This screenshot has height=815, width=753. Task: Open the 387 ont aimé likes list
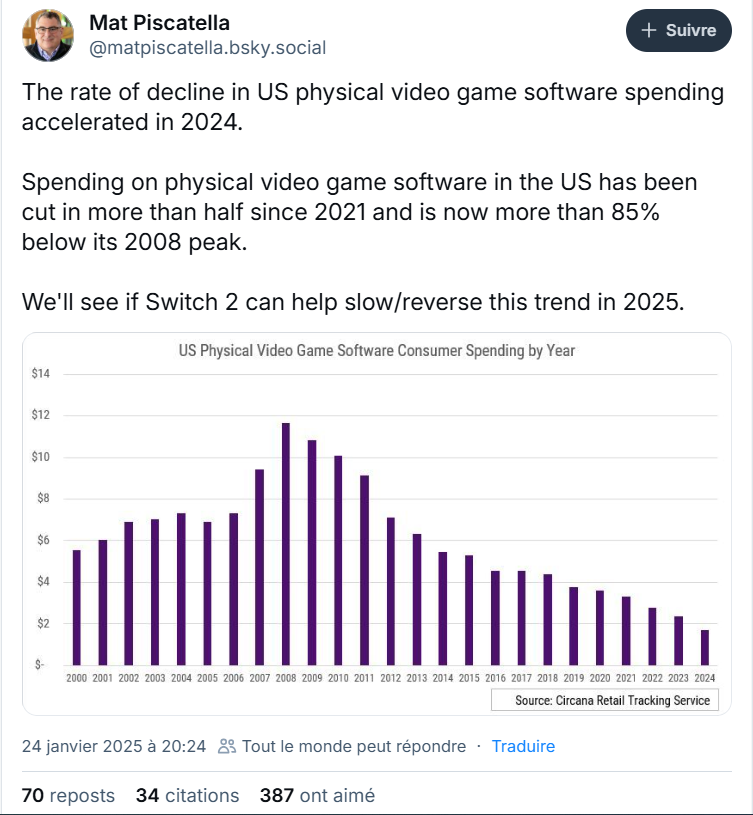(317, 796)
